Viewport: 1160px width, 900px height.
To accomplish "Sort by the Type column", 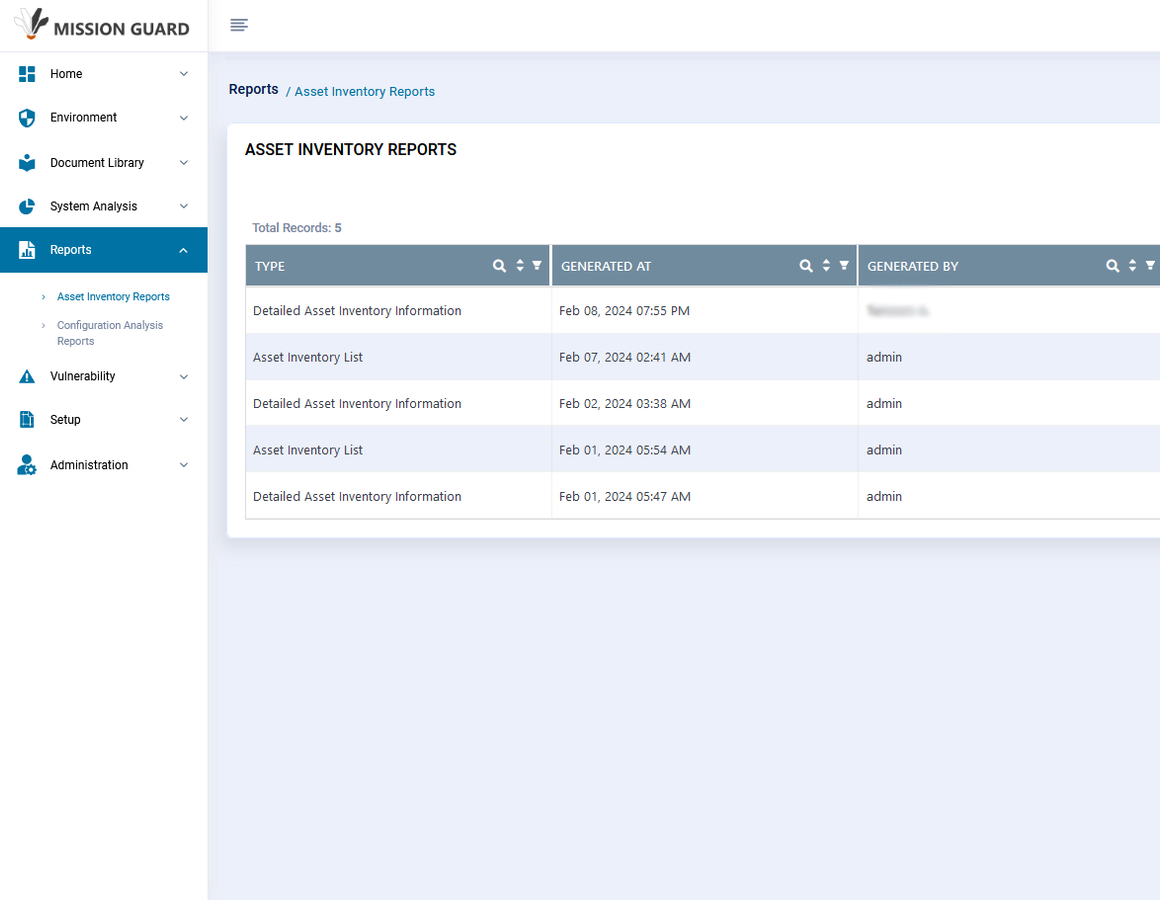I will [520, 265].
